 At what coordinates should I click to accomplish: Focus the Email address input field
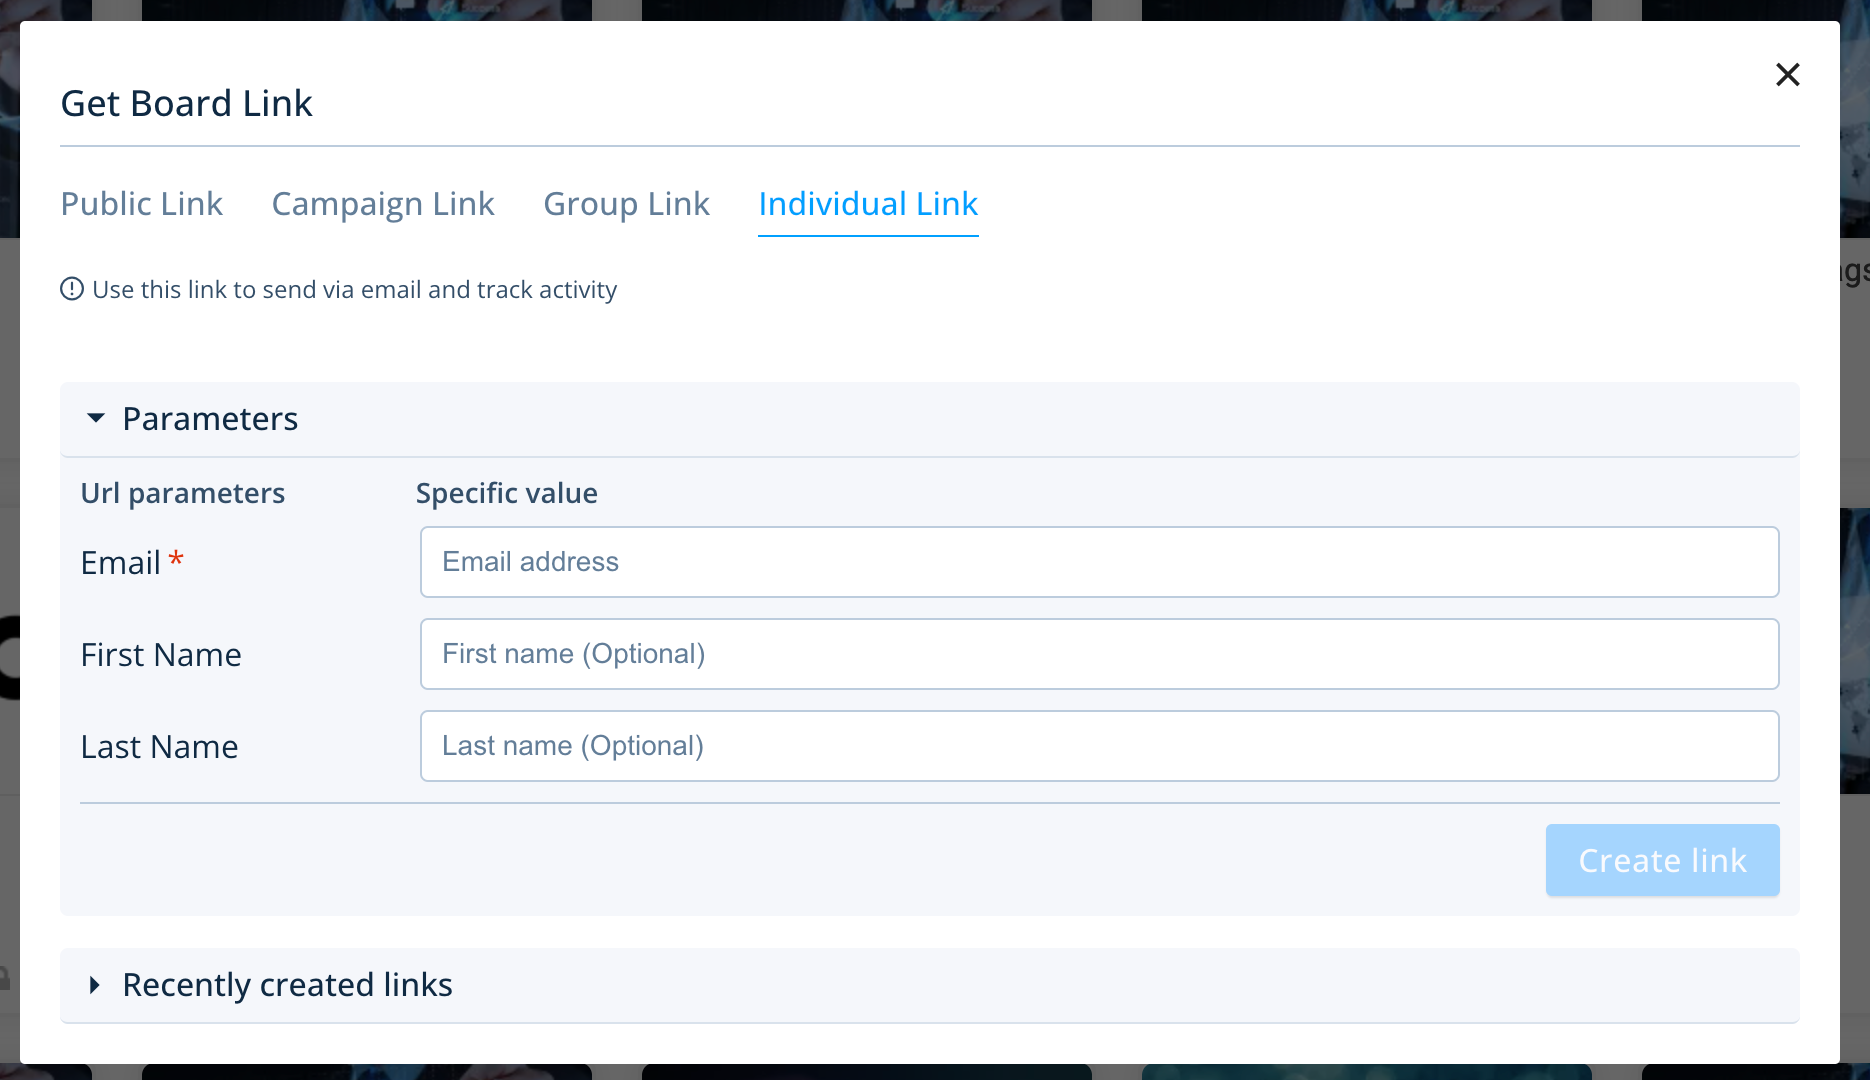[x=1098, y=562]
